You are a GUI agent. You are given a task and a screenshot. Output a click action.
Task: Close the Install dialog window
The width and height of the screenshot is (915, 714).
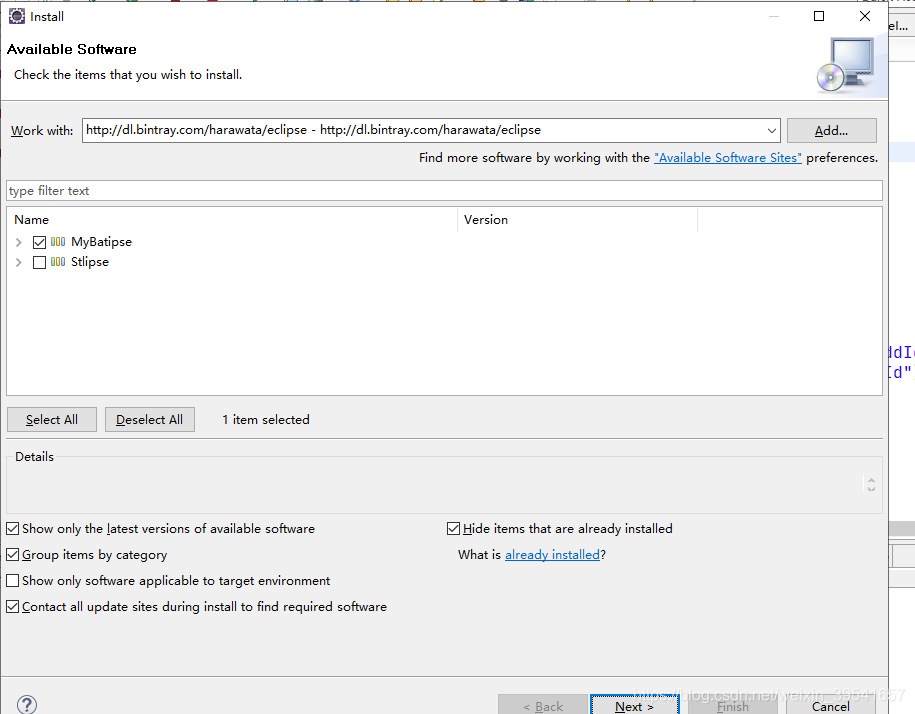coord(865,16)
